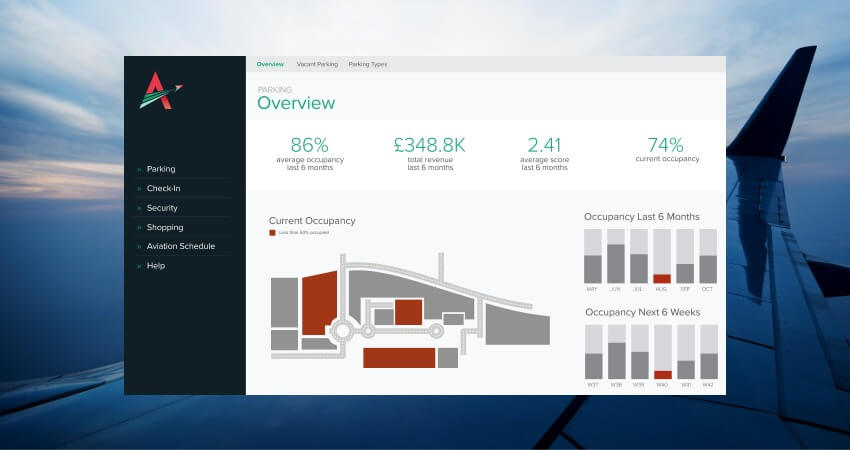Click the chevron arrow beside Aviation Schedule
850x450 pixels.
139,247
